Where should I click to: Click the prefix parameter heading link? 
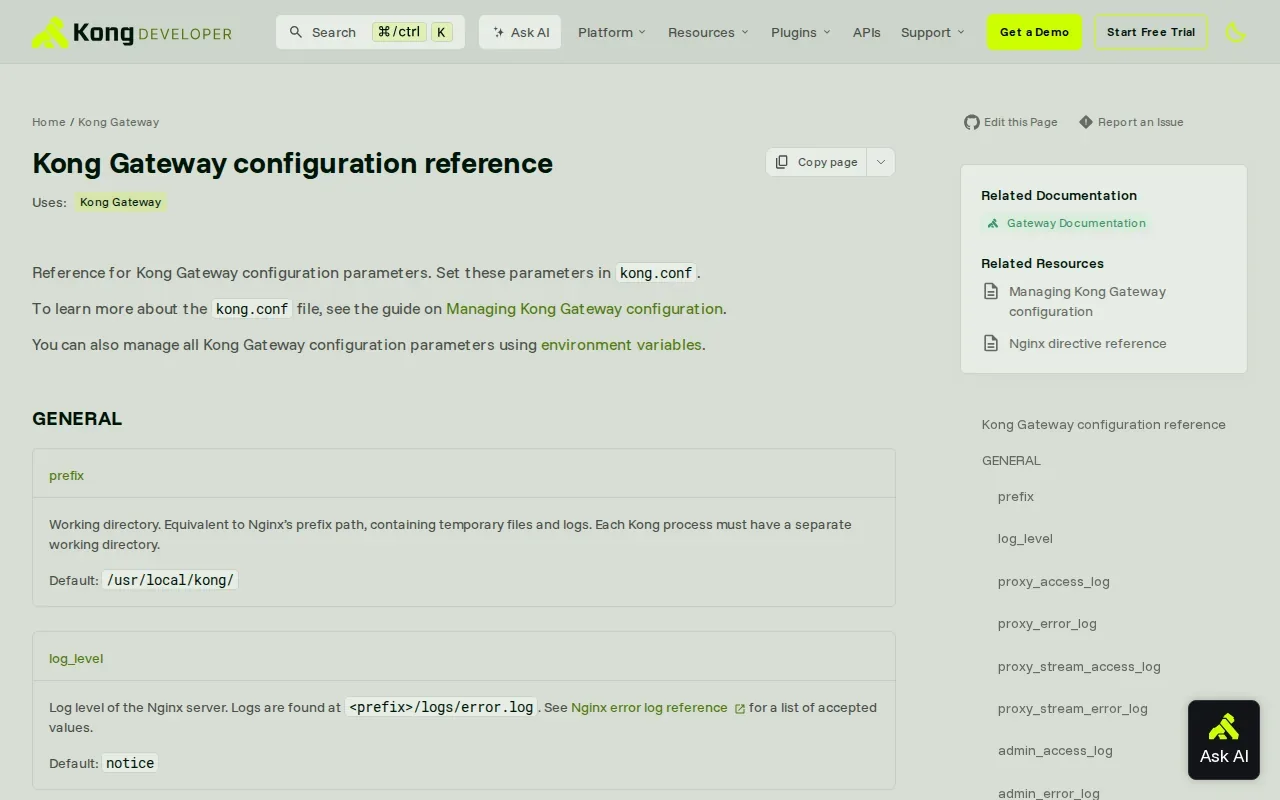[x=66, y=475]
